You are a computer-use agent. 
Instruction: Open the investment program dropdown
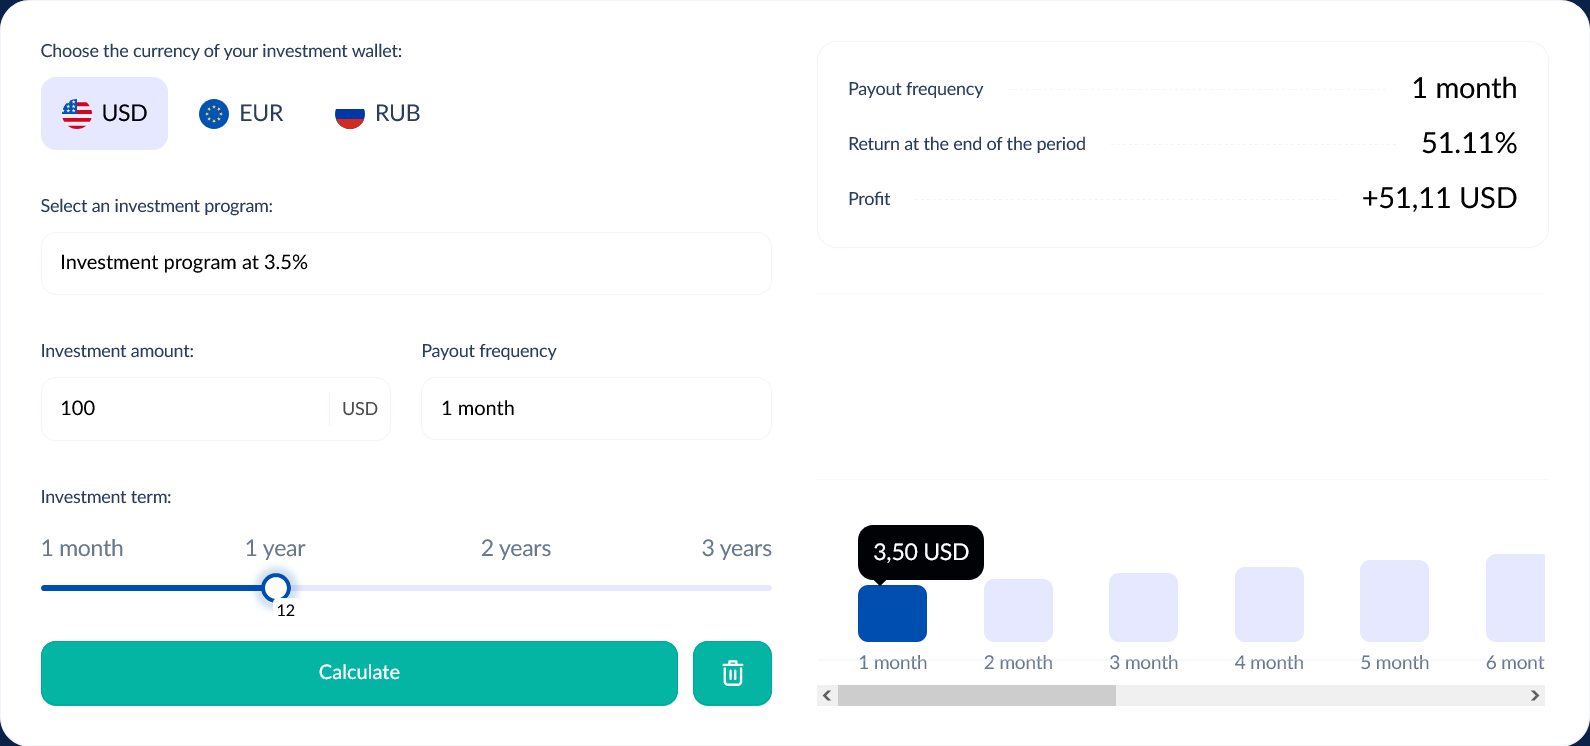pyautogui.click(x=406, y=263)
